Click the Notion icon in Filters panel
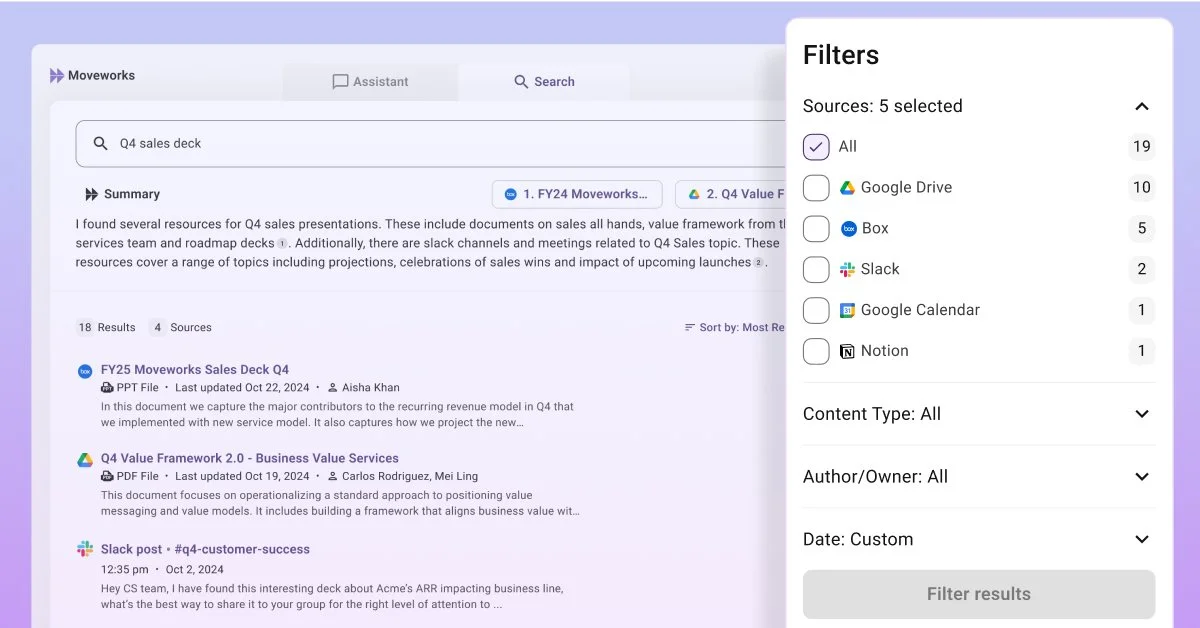Image resolution: width=1200 pixels, height=628 pixels. (847, 351)
